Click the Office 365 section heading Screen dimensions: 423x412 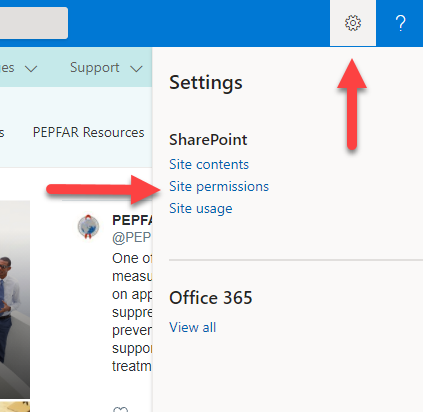(x=211, y=298)
